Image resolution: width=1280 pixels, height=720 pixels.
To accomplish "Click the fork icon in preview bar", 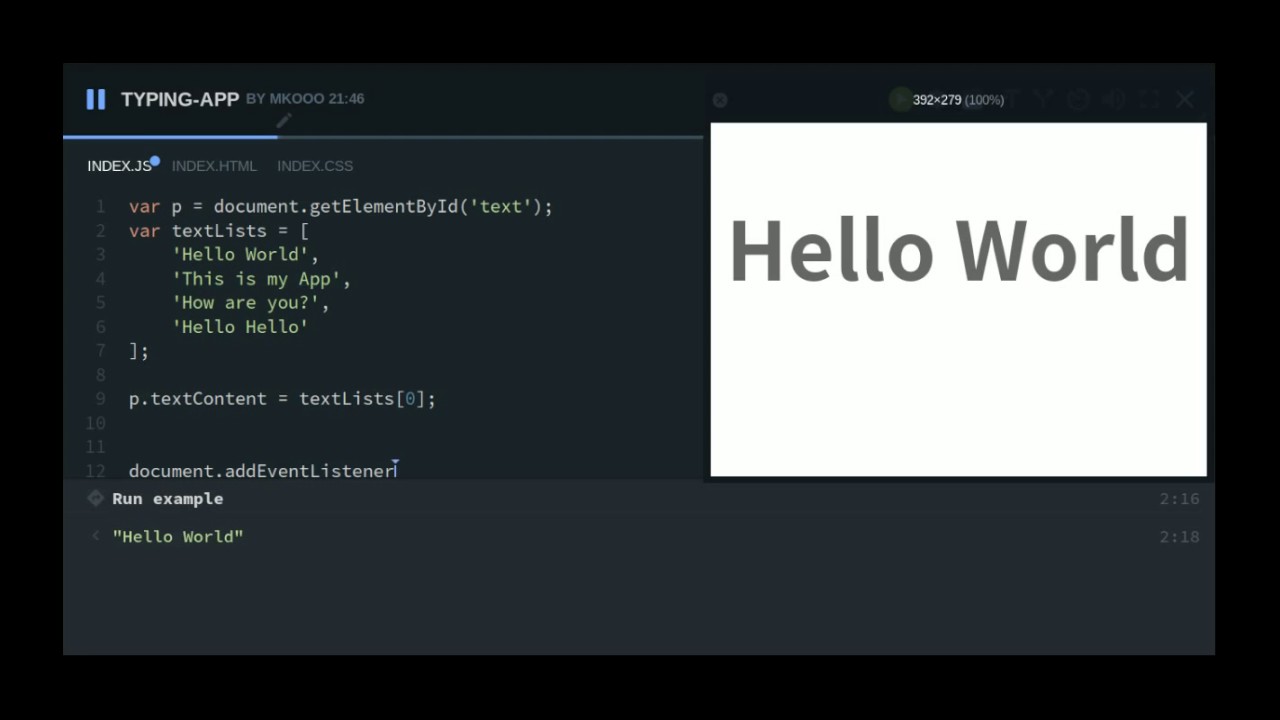I will [1044, 99].
